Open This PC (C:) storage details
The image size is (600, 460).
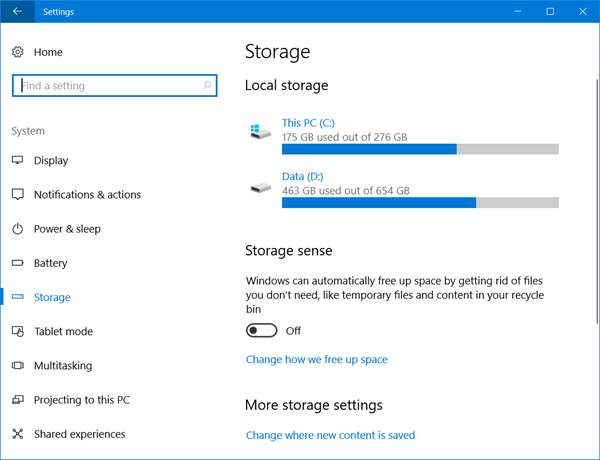pos(308,123)
